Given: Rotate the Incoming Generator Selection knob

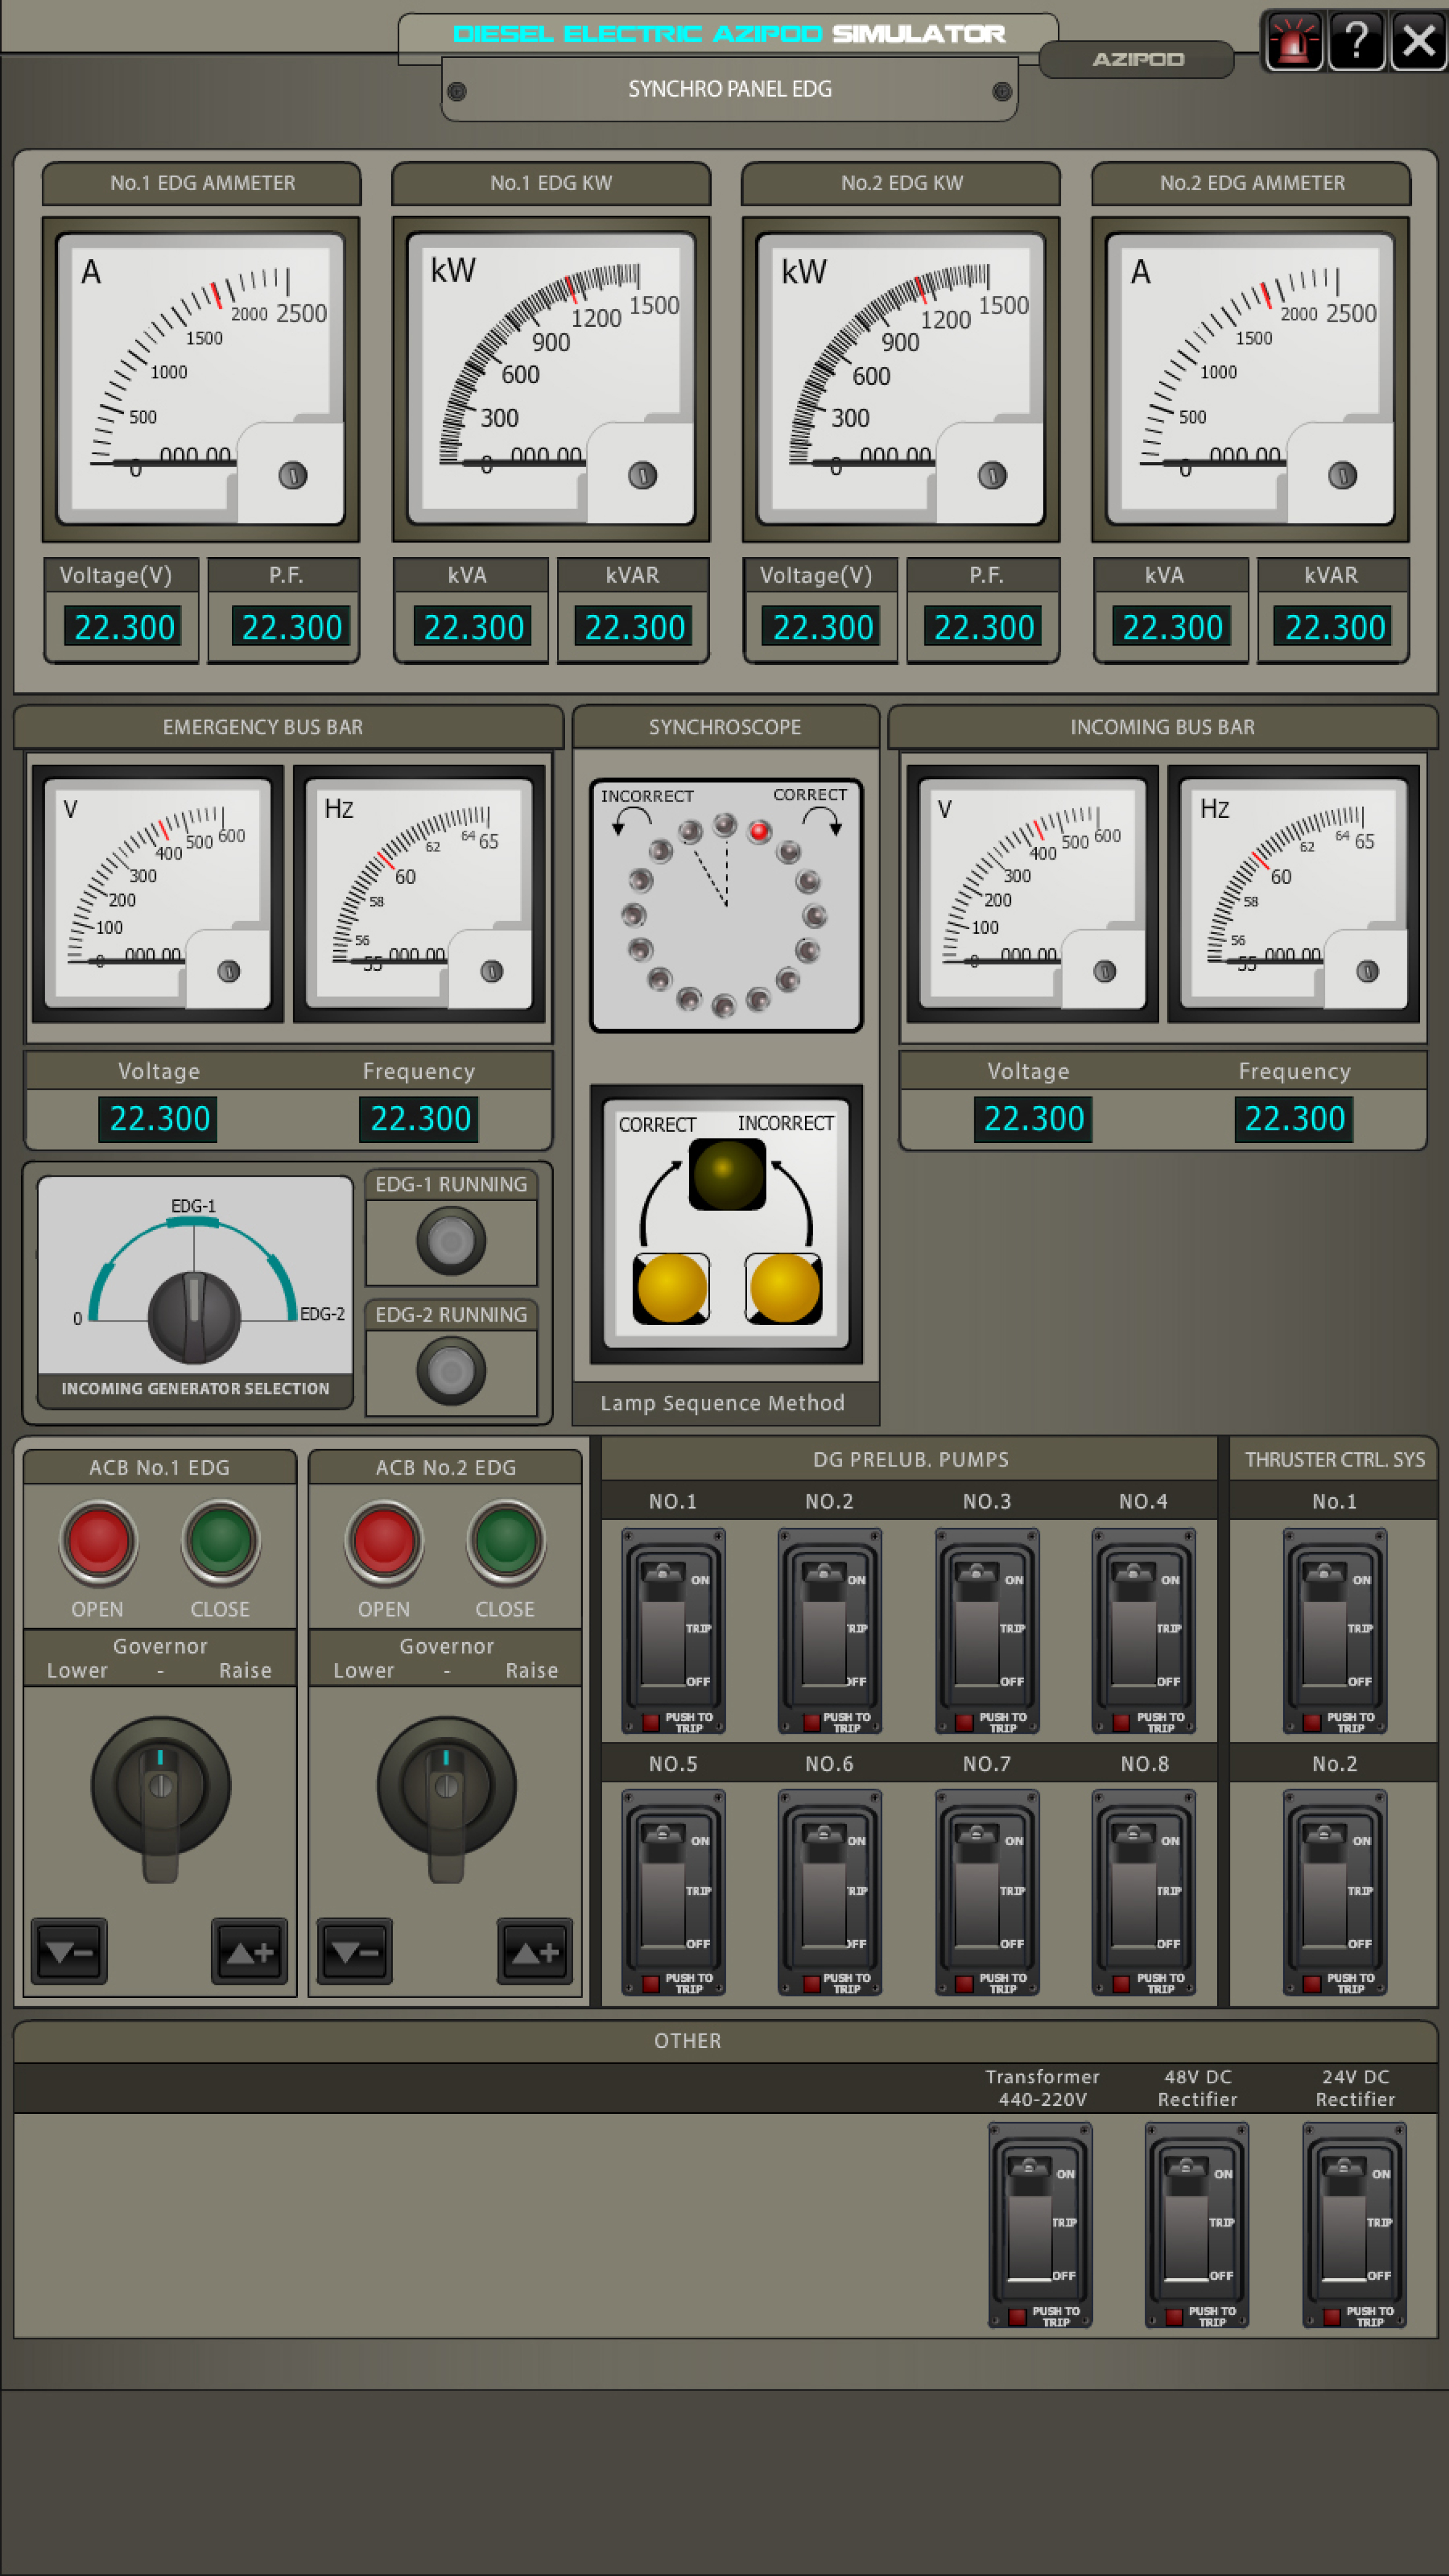Looking at the screenshot, I should (x=194, y=1317).
